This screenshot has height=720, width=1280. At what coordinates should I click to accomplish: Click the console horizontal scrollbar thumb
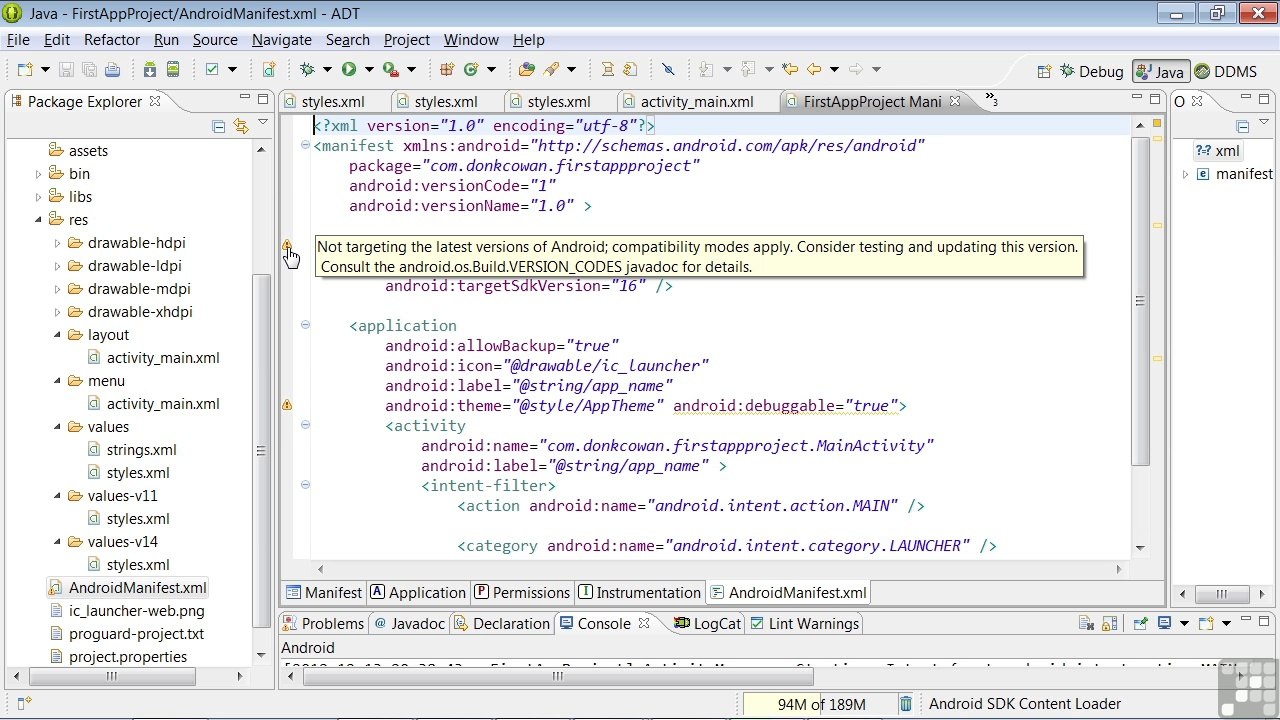(560, 676)
